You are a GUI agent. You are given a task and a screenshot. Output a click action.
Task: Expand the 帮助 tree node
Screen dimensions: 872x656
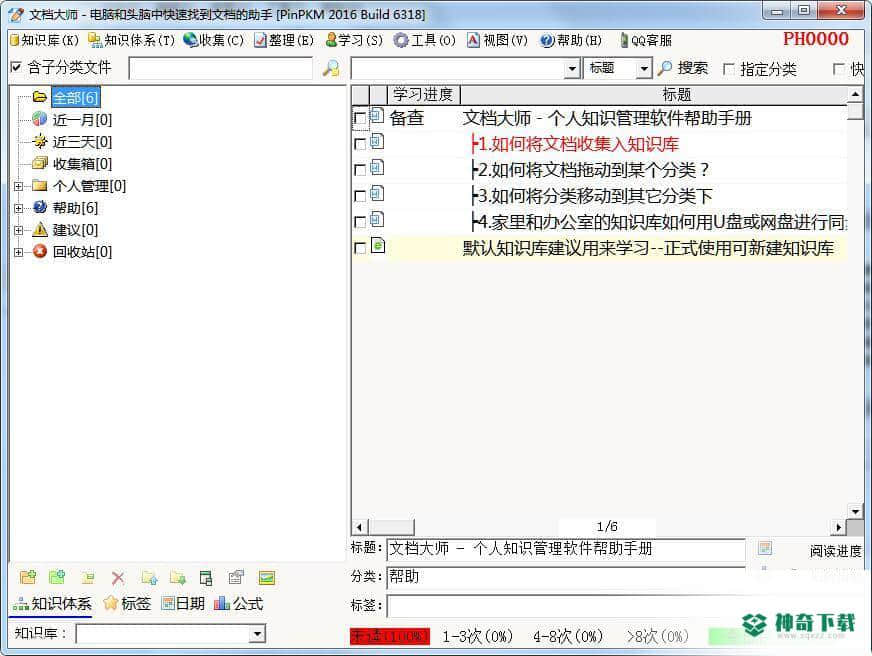[x=18, y=208]
